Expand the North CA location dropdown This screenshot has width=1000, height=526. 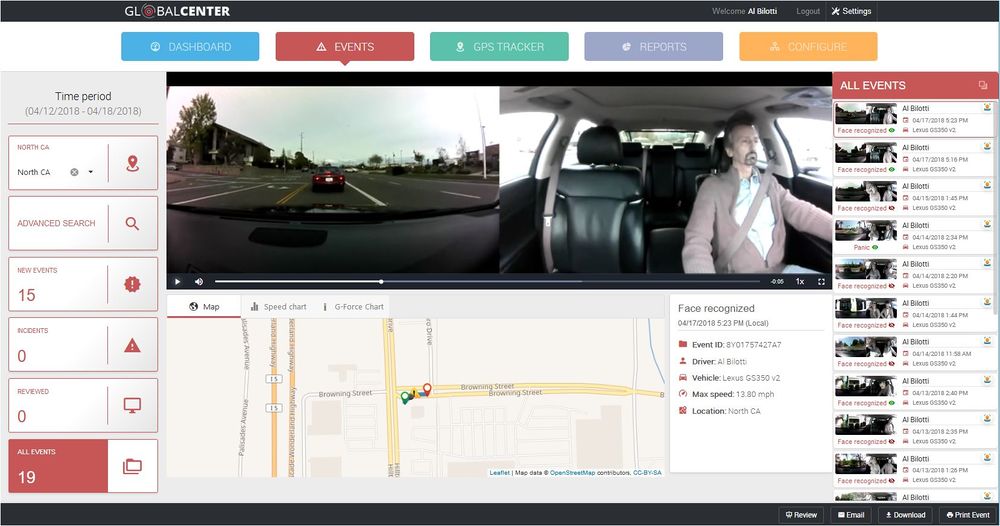tap(91, 172)
